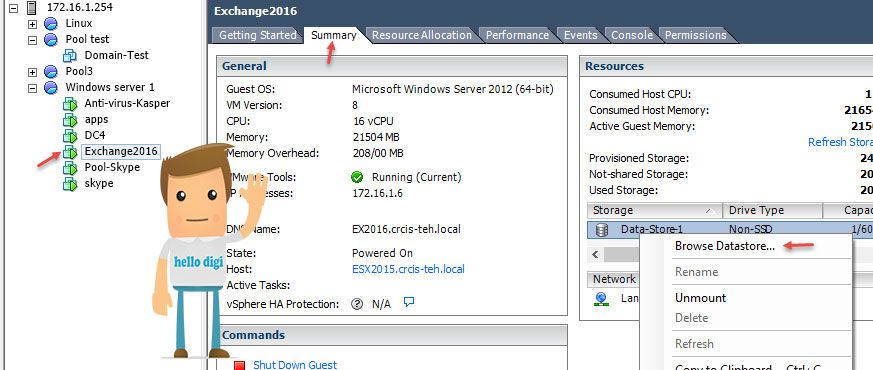Open the Performance tab
This screenshot has height=370, width=873.
[x=517, y=35]
